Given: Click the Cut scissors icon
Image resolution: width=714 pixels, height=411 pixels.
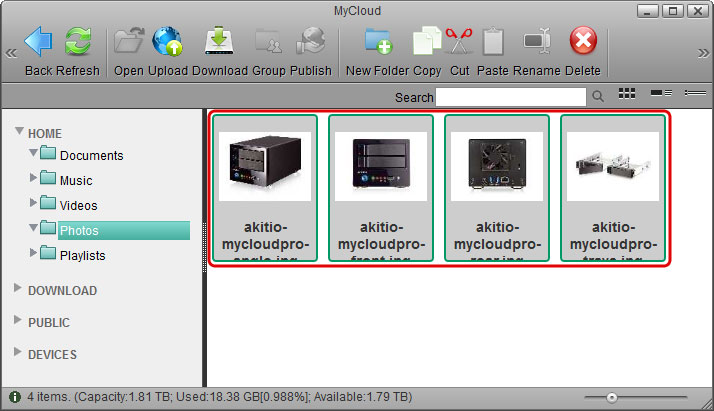Looking at the screenshot, I should click(459, 41).
